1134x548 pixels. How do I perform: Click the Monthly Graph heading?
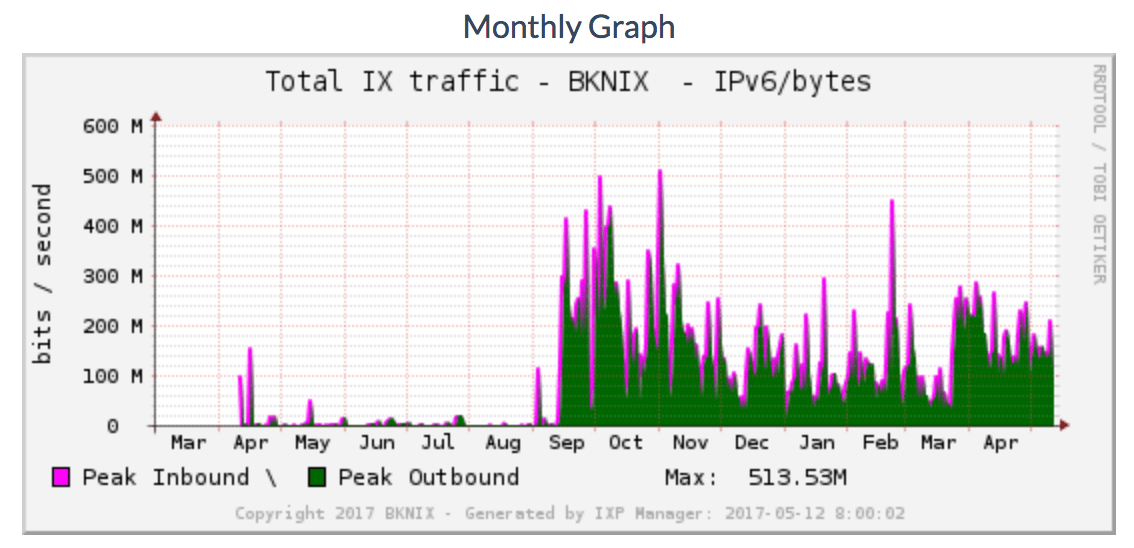(x=569, y=26)
